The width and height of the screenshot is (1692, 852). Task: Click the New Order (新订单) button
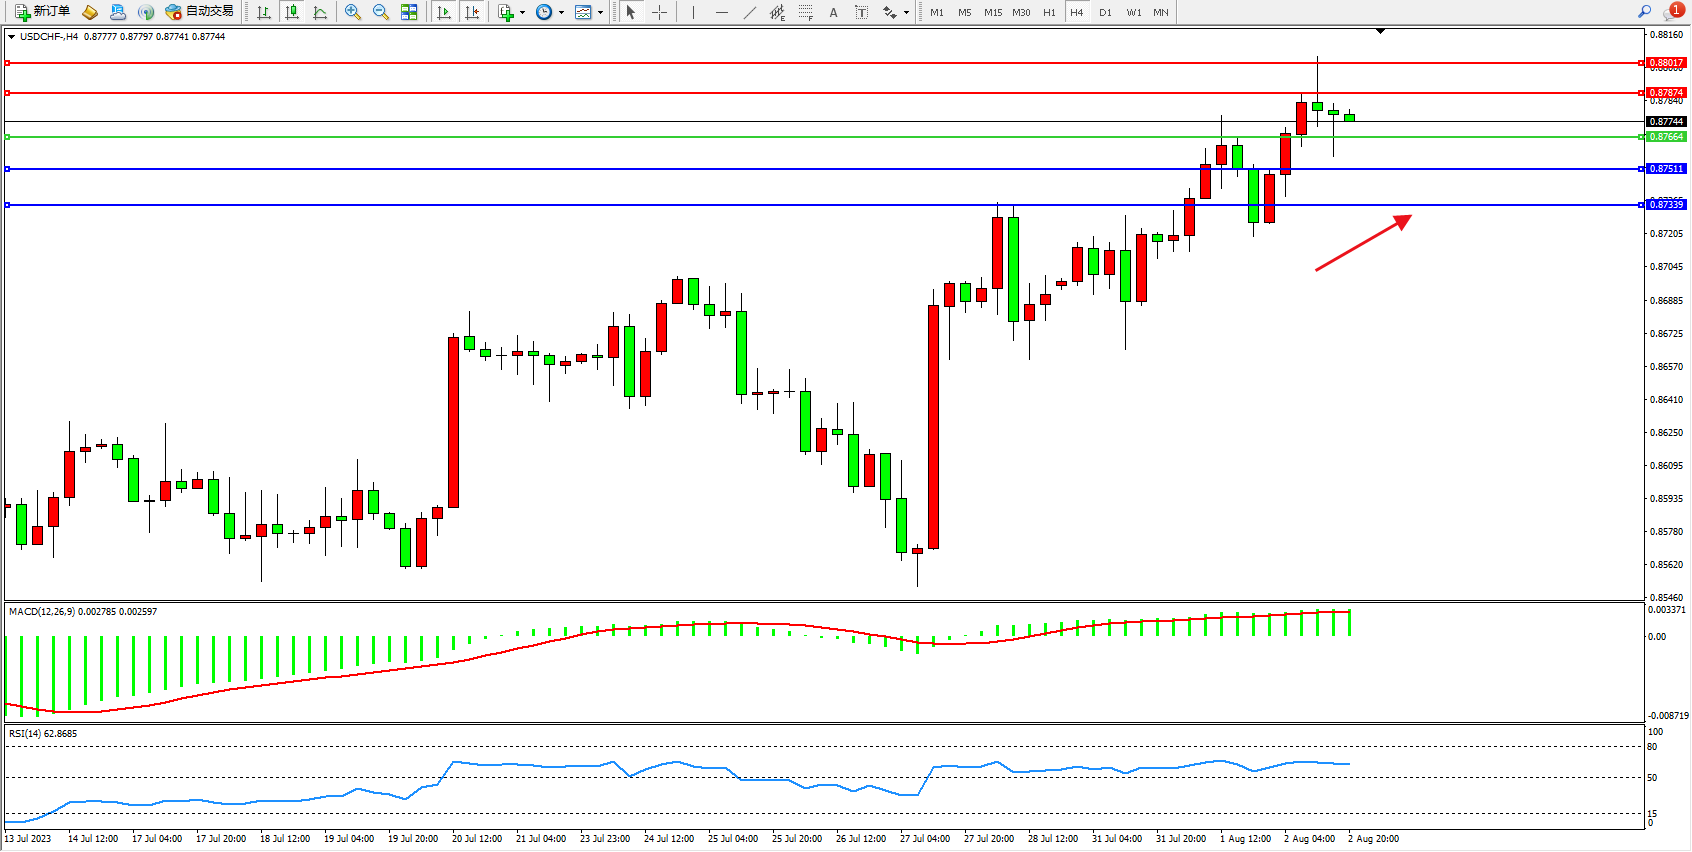[x=42, y=12]
